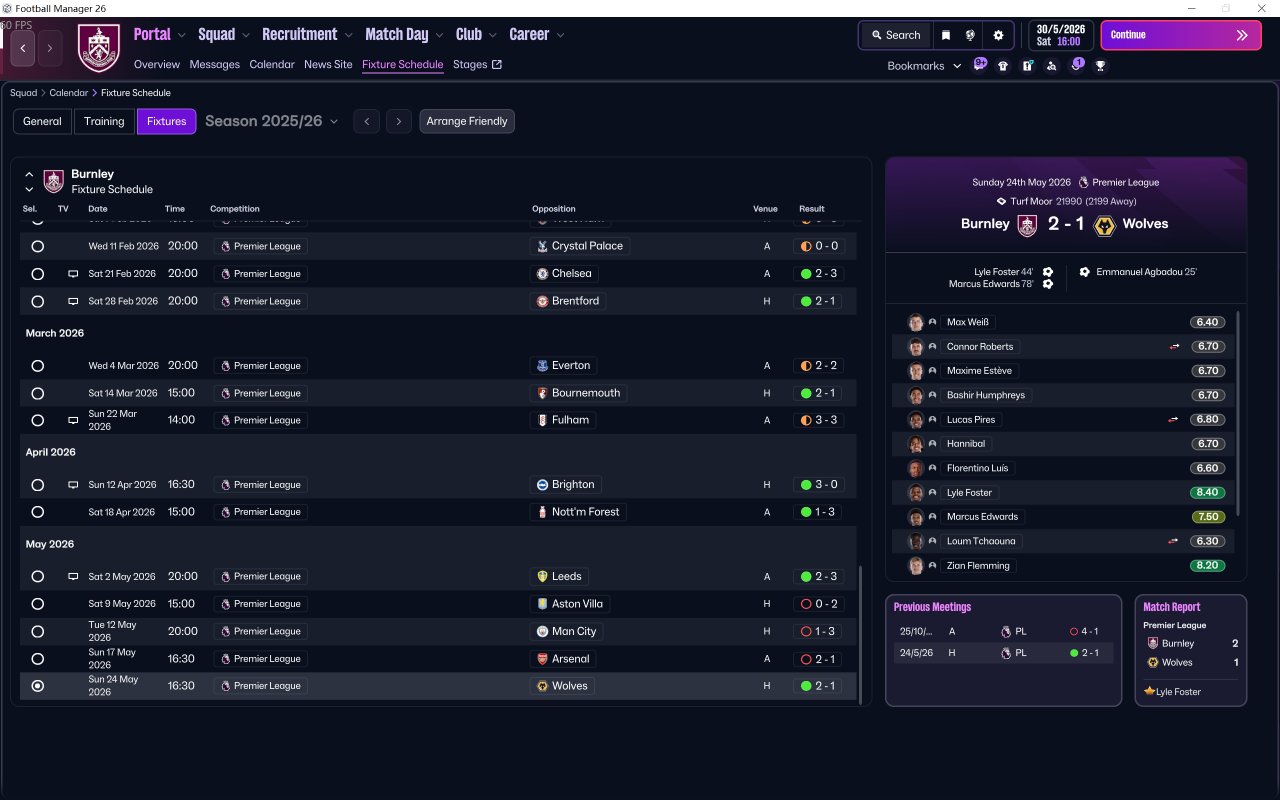Image resolution: width=1280 pixels, height=800 pixels.
Task: Open the Match Report card
Action: point(1191,651)
